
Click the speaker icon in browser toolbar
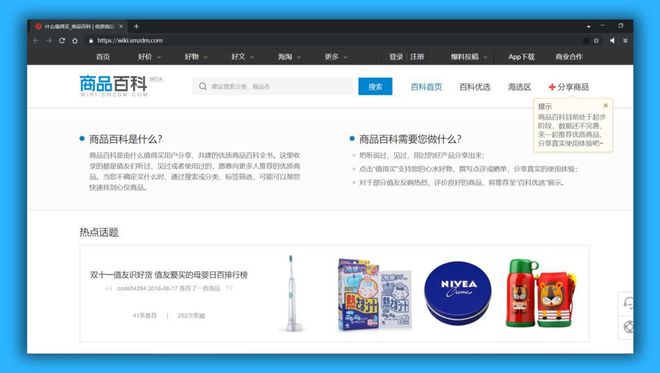(612, 40)
